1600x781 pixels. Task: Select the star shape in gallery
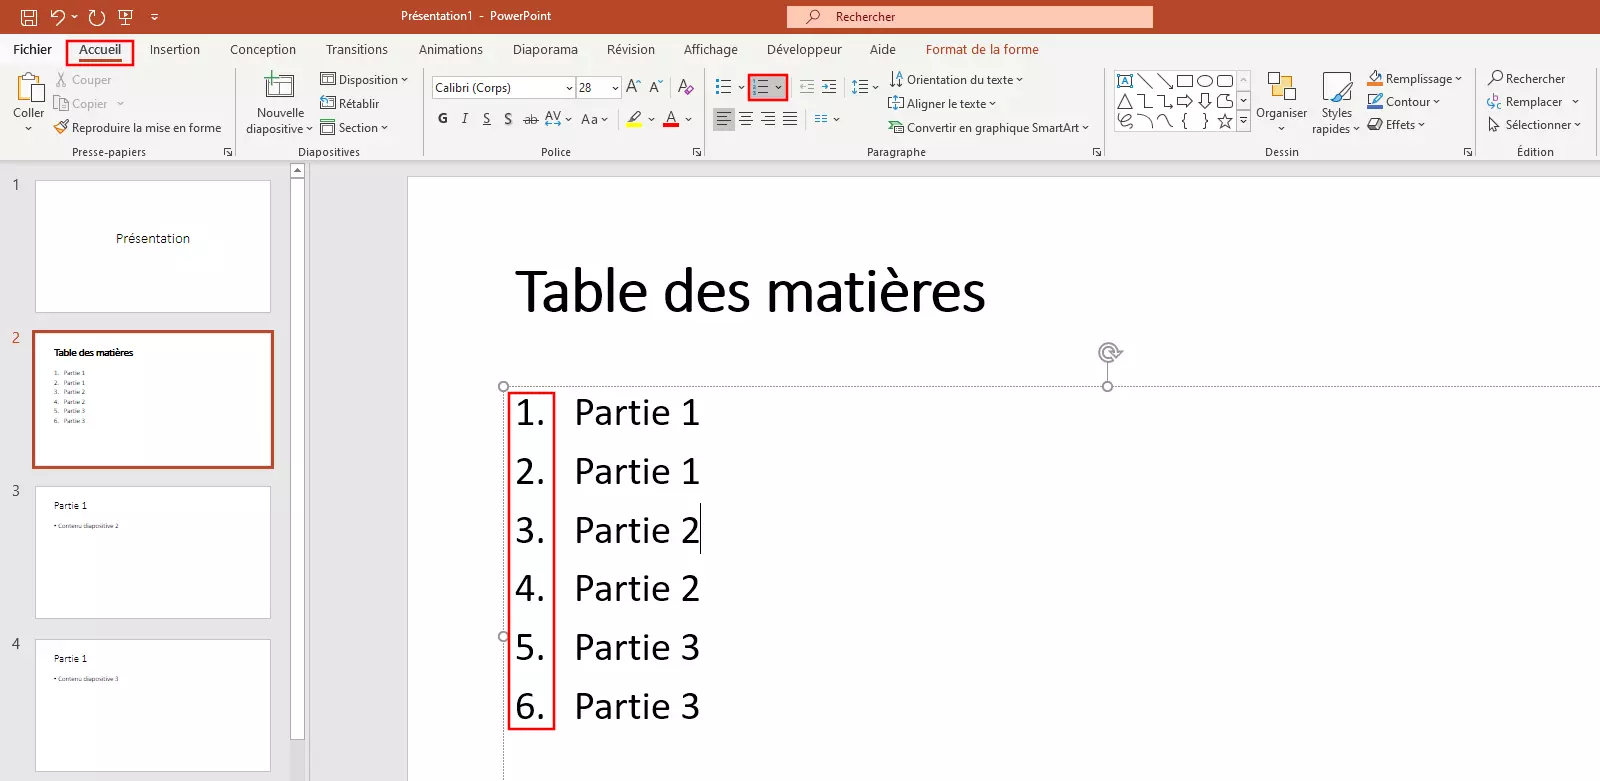point(1225,121)
